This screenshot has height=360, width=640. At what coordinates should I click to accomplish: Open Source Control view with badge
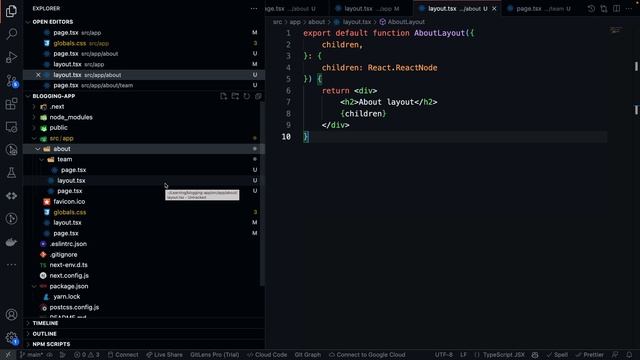tap(11, 80)
